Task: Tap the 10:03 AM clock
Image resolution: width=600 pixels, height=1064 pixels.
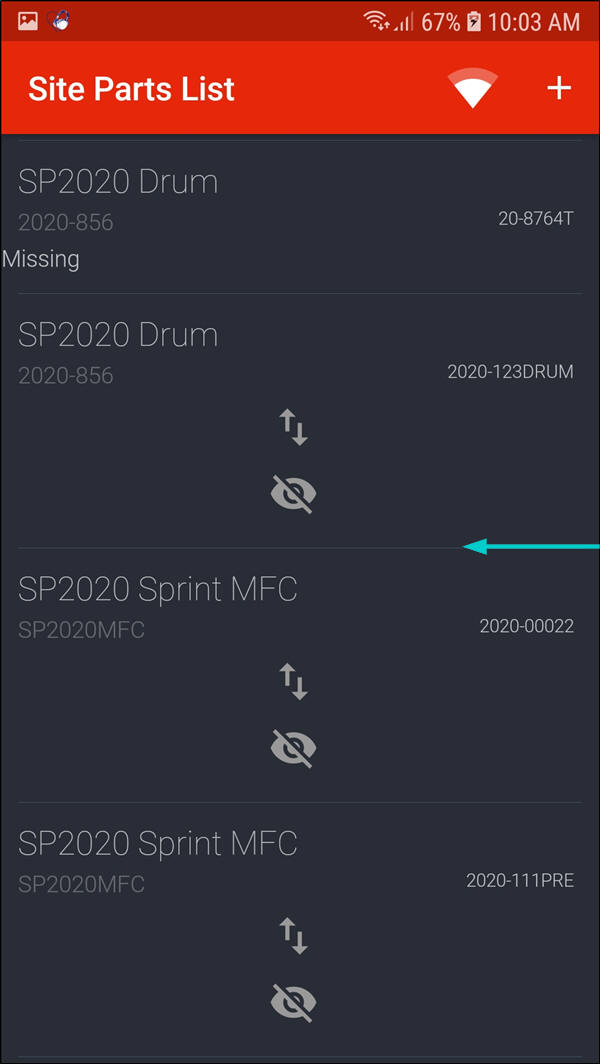Action: [534, 21]
